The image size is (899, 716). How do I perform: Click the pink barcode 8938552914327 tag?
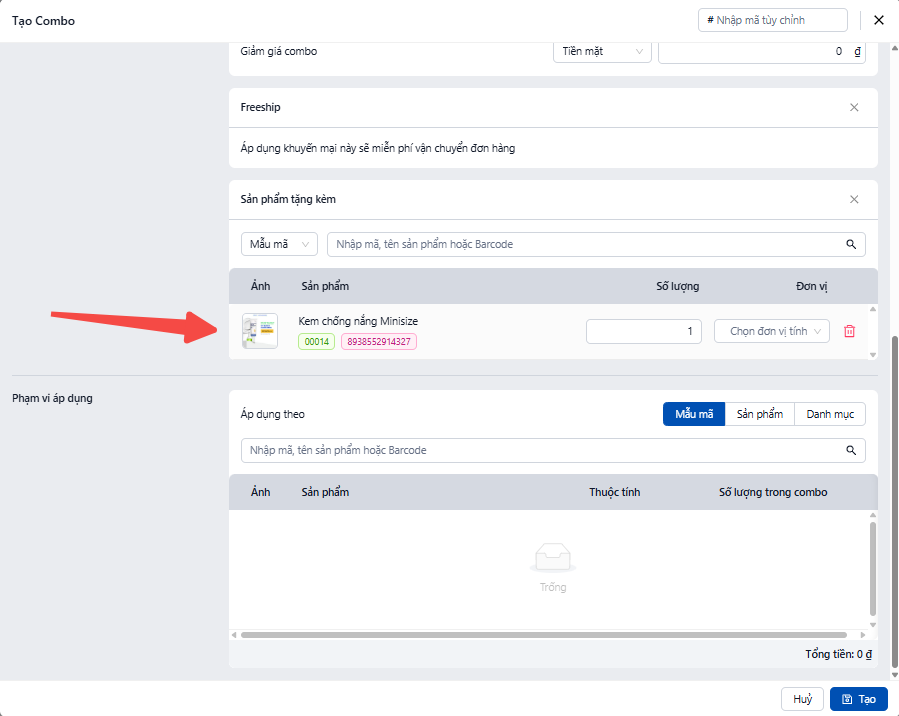click(x=379, y=342)
